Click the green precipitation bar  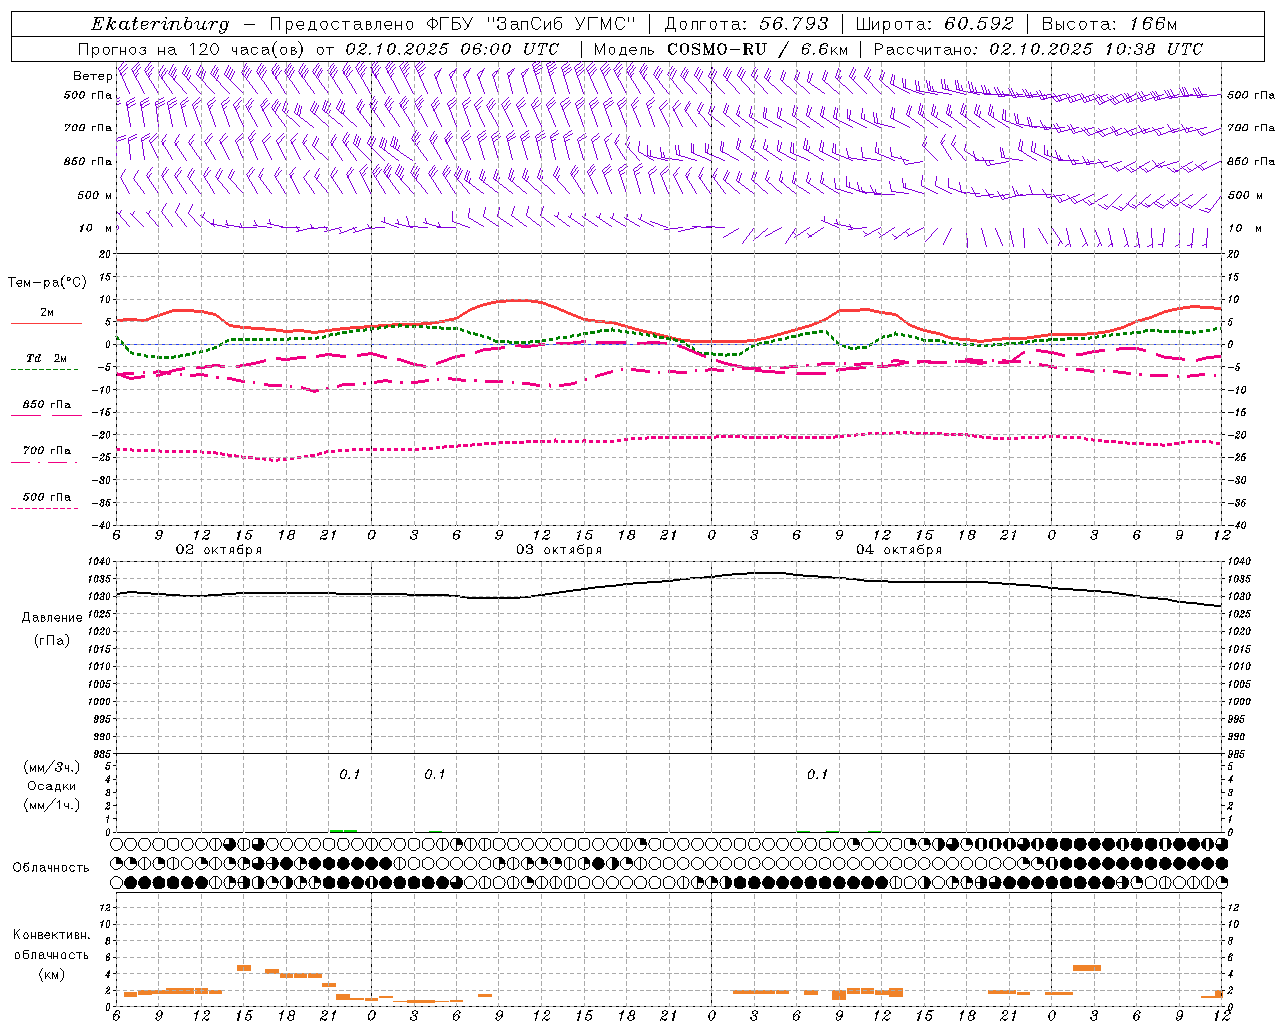coord(343,830)
